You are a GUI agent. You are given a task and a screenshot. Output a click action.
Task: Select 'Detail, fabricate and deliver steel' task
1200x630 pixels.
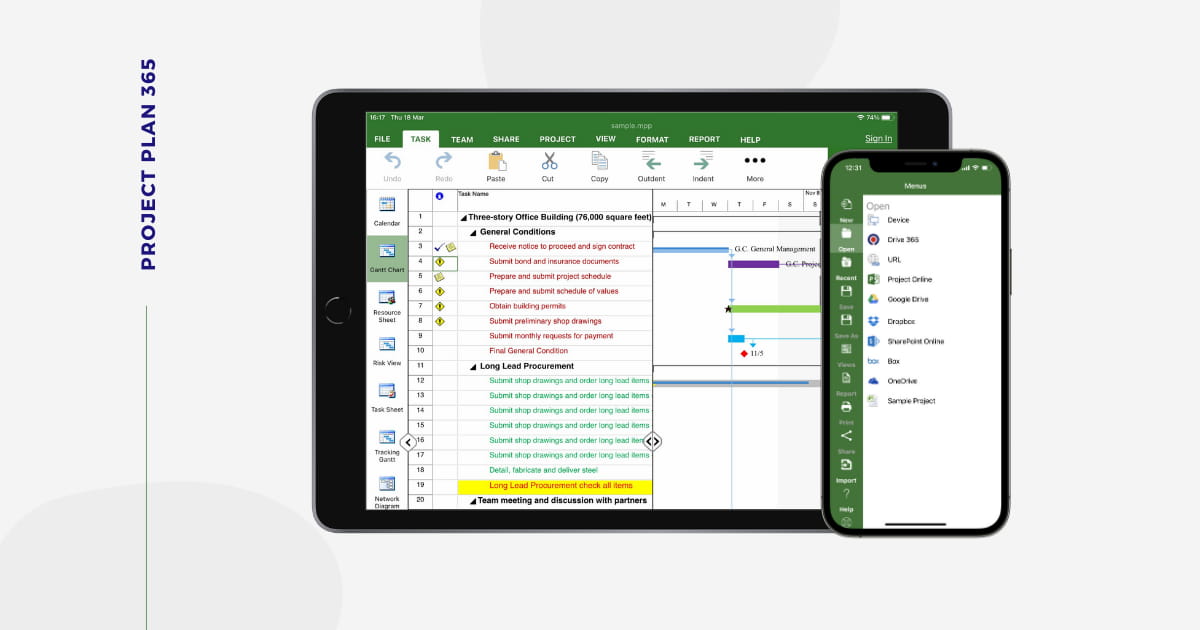pyautogui.click(x=543, y=470)
